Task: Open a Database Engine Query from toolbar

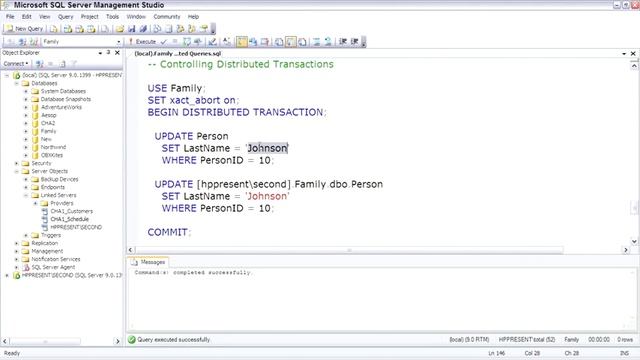Action: pyautogui.click(x=54, y=29)
